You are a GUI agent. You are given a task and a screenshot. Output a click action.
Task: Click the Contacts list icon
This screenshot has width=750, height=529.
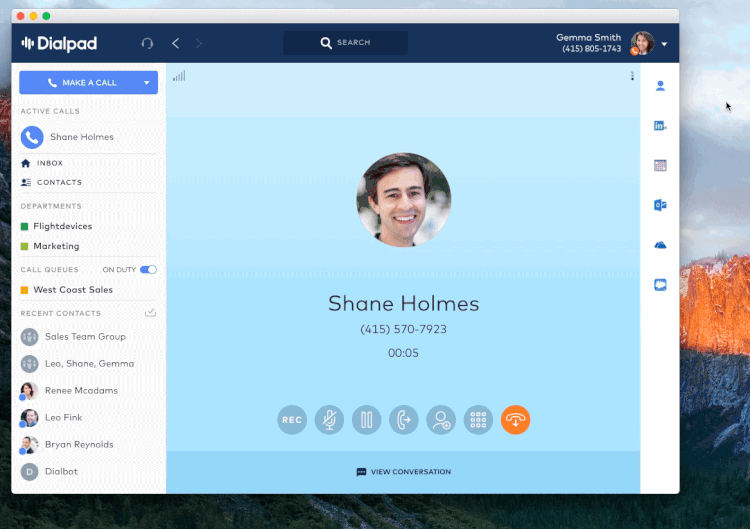pos(26,182)
